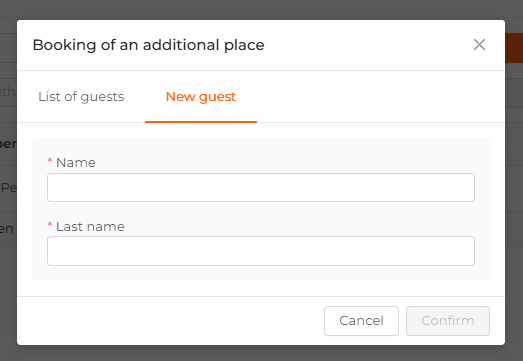Viewport: 523px width, 361px height.
Task: Click the dimmed "ith" text at left edge
Action: pos(7,91)
